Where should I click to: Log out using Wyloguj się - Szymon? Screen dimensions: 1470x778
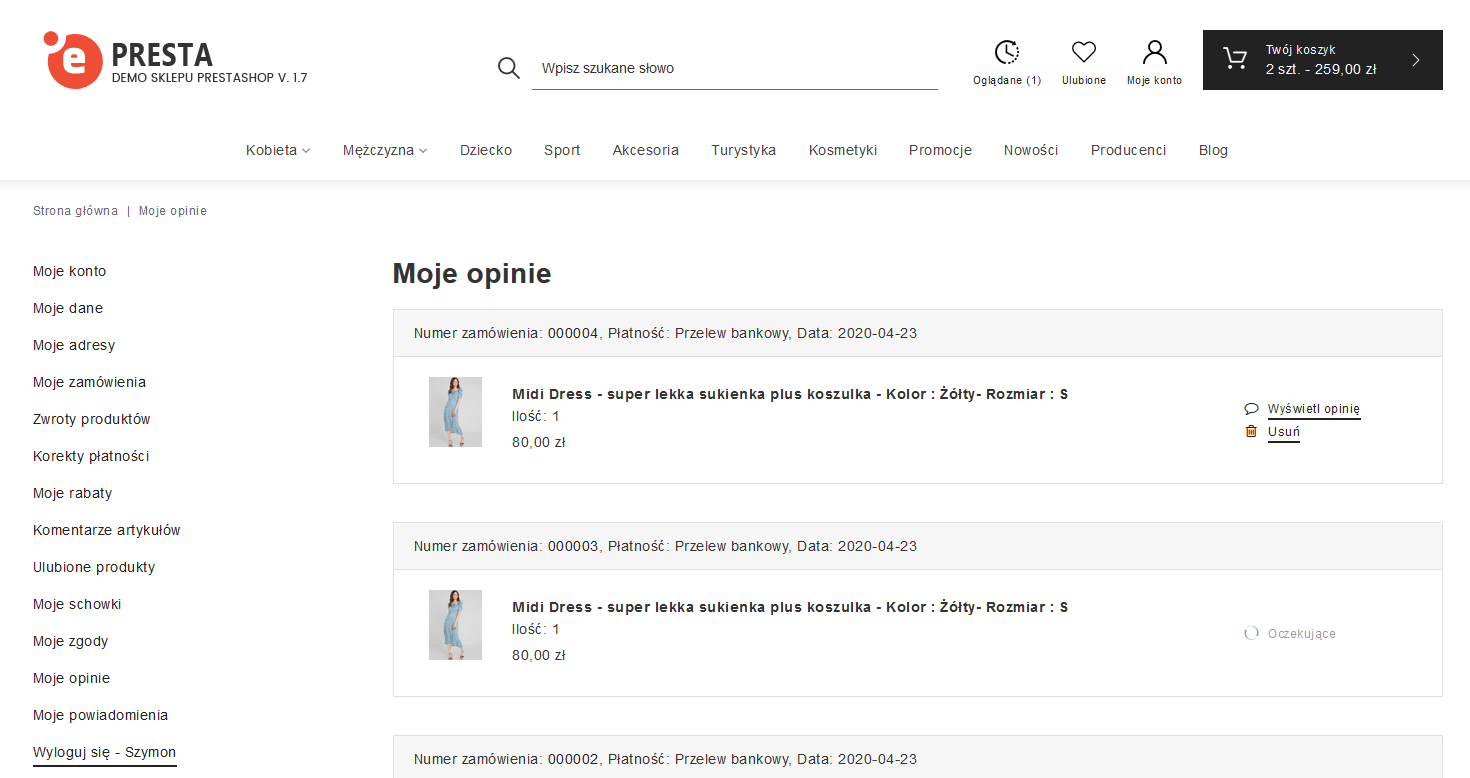[x=105, y=752]
